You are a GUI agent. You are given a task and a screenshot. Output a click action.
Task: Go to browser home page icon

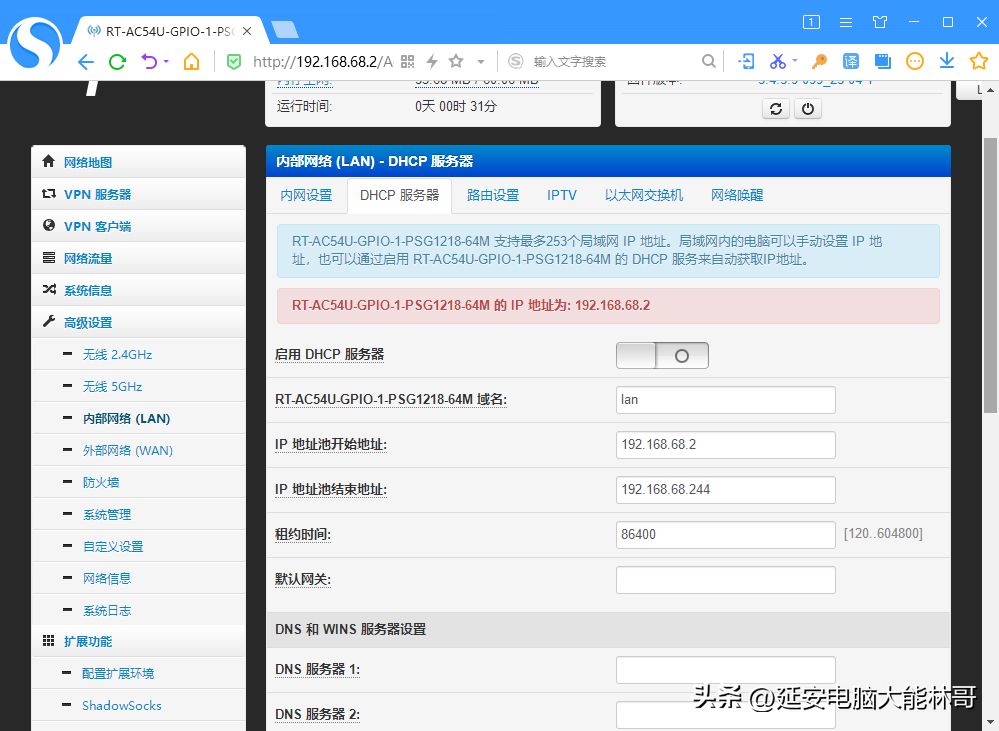pos(191,62)
